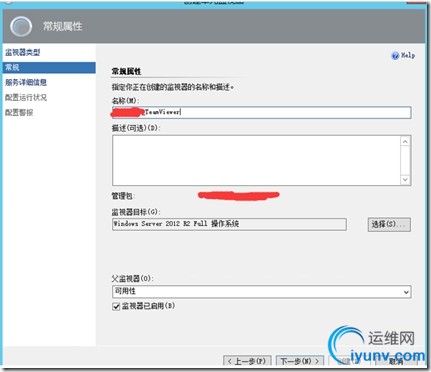Click the 监视器目标 field showing Windows Server 2012
This screenshot has width=431, height=372.
coord(229,224)
